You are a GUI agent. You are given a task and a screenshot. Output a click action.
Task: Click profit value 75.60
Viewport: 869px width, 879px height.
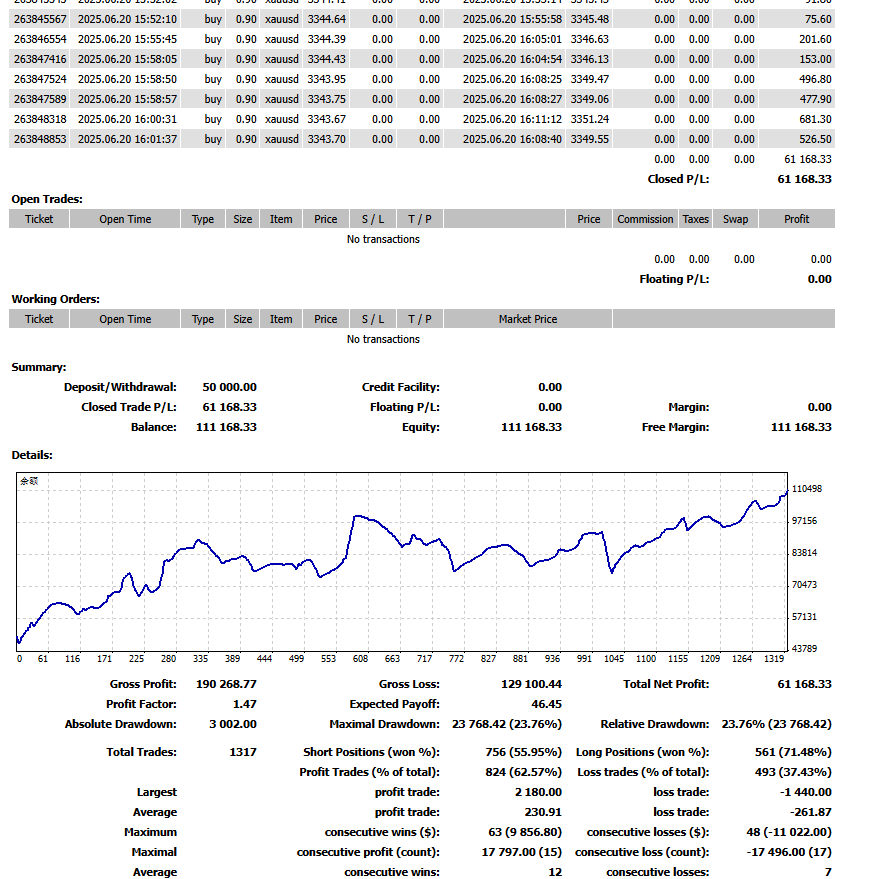818,19
